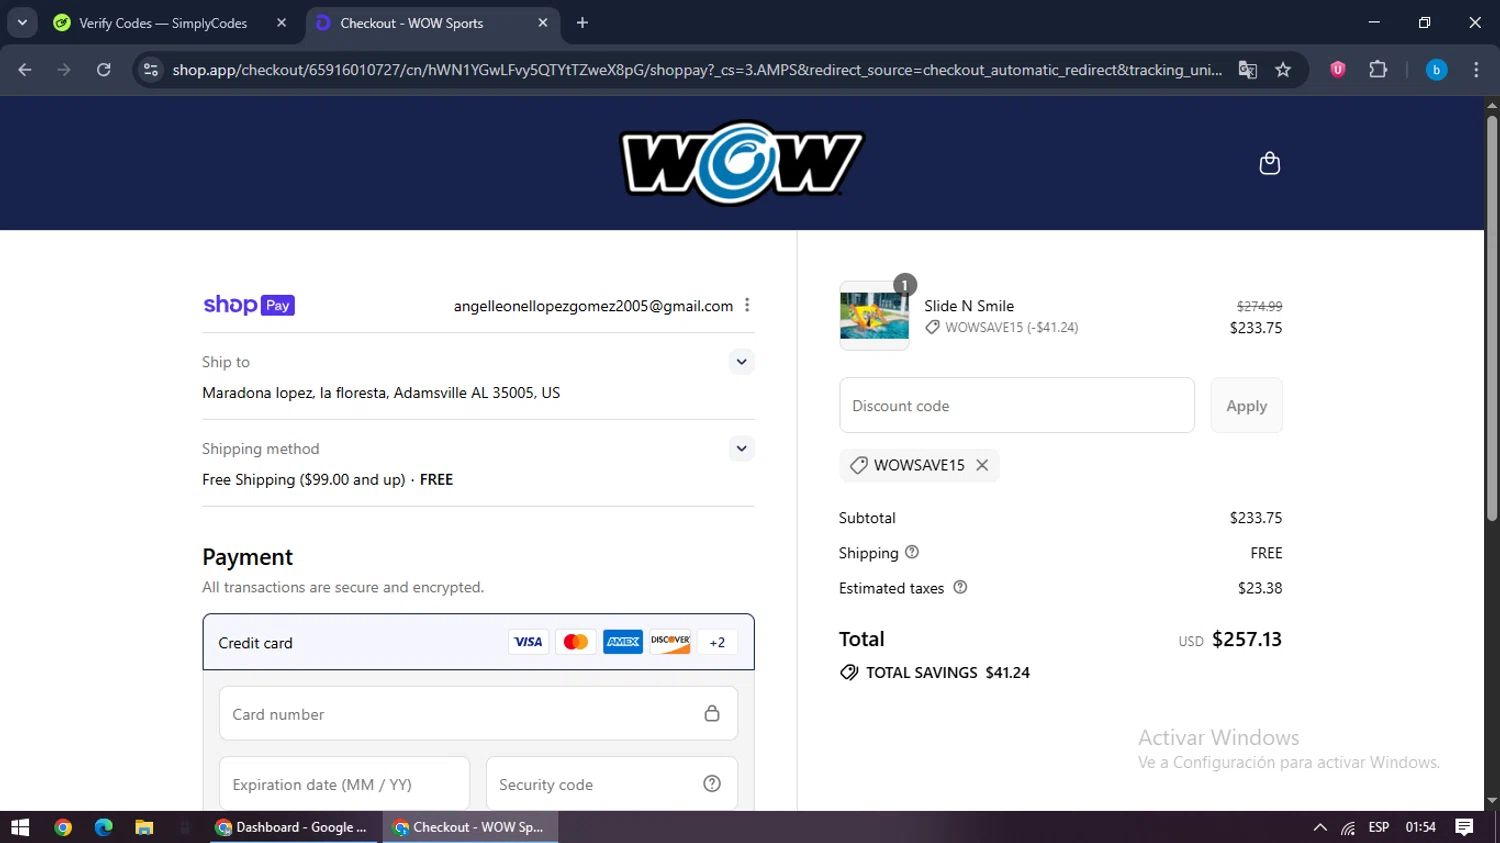Viewport: 1500px width, 843px height.
Task: Focus the Discount code field
Action: click(x=1017, y=405)
